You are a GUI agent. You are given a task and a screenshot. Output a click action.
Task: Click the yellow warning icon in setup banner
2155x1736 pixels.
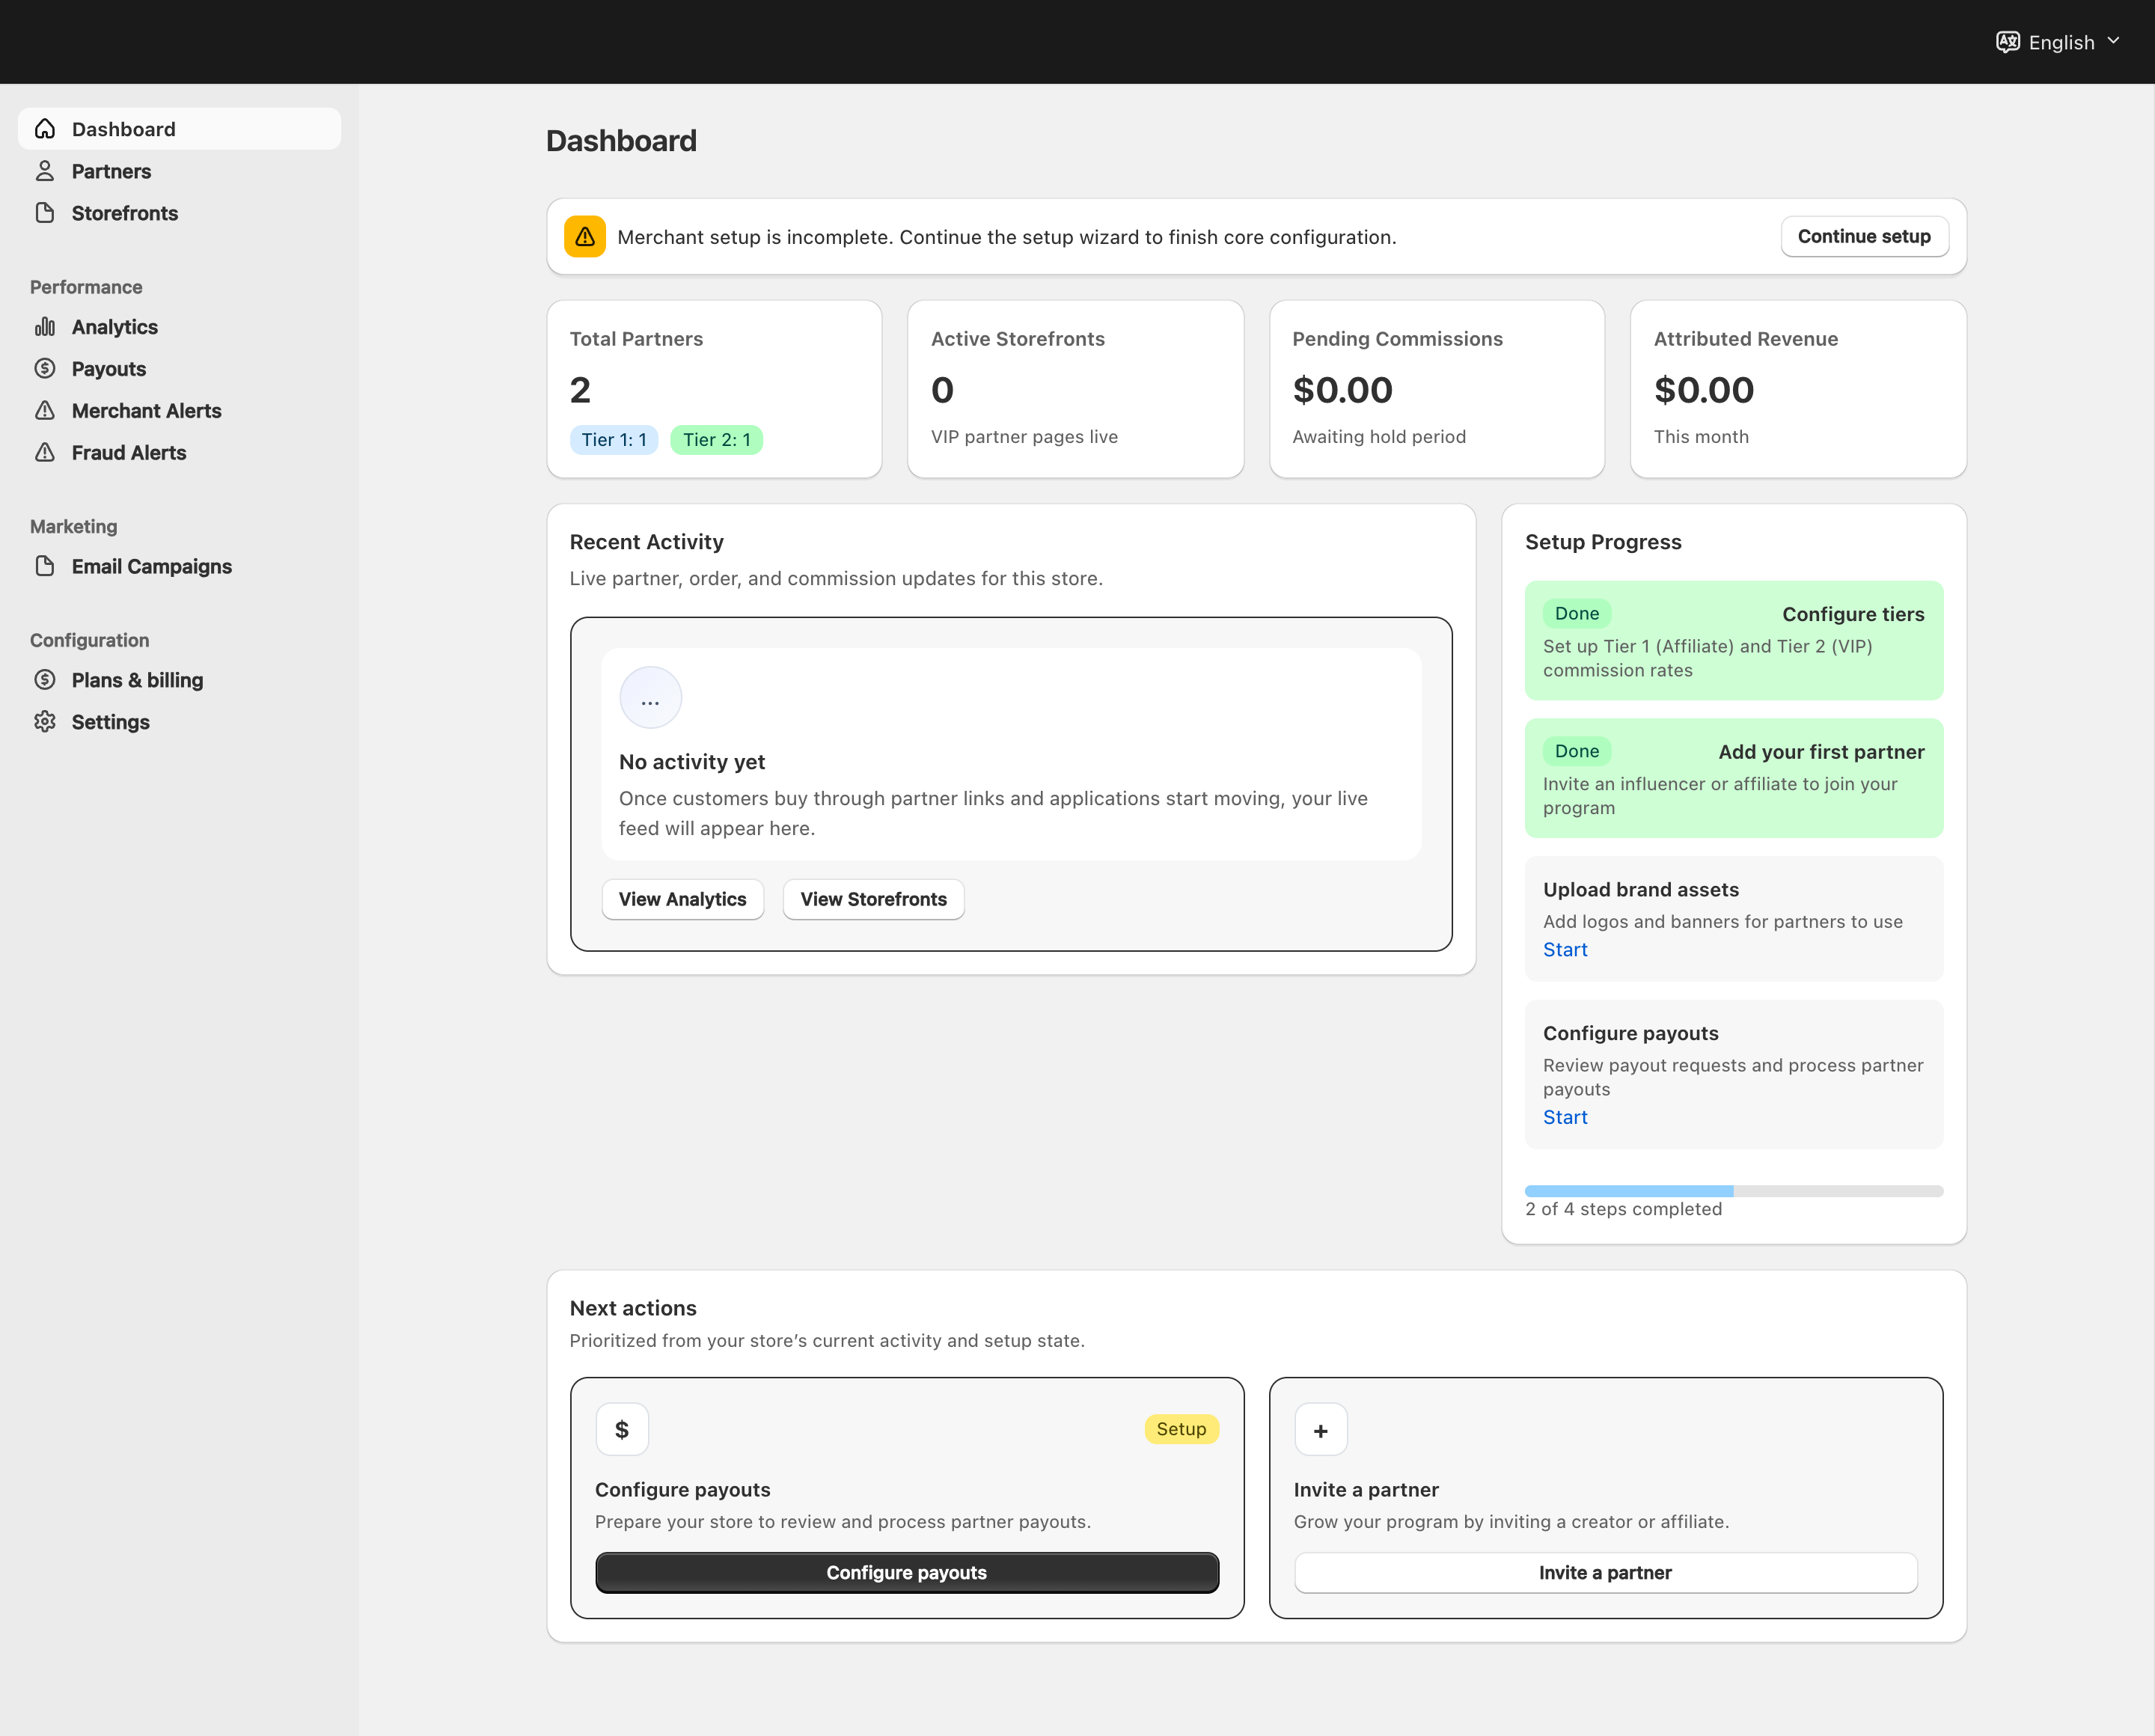click(x=585, y=237)
